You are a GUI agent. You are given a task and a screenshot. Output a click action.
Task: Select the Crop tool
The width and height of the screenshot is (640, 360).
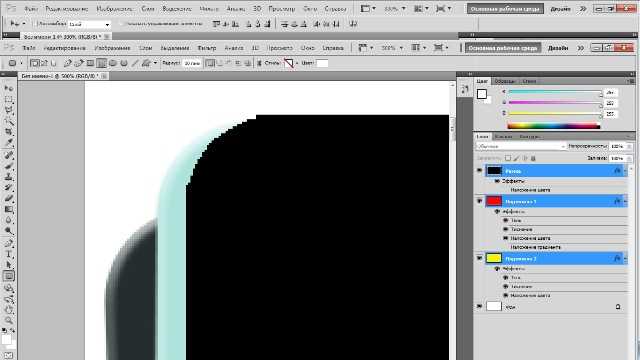9,132
